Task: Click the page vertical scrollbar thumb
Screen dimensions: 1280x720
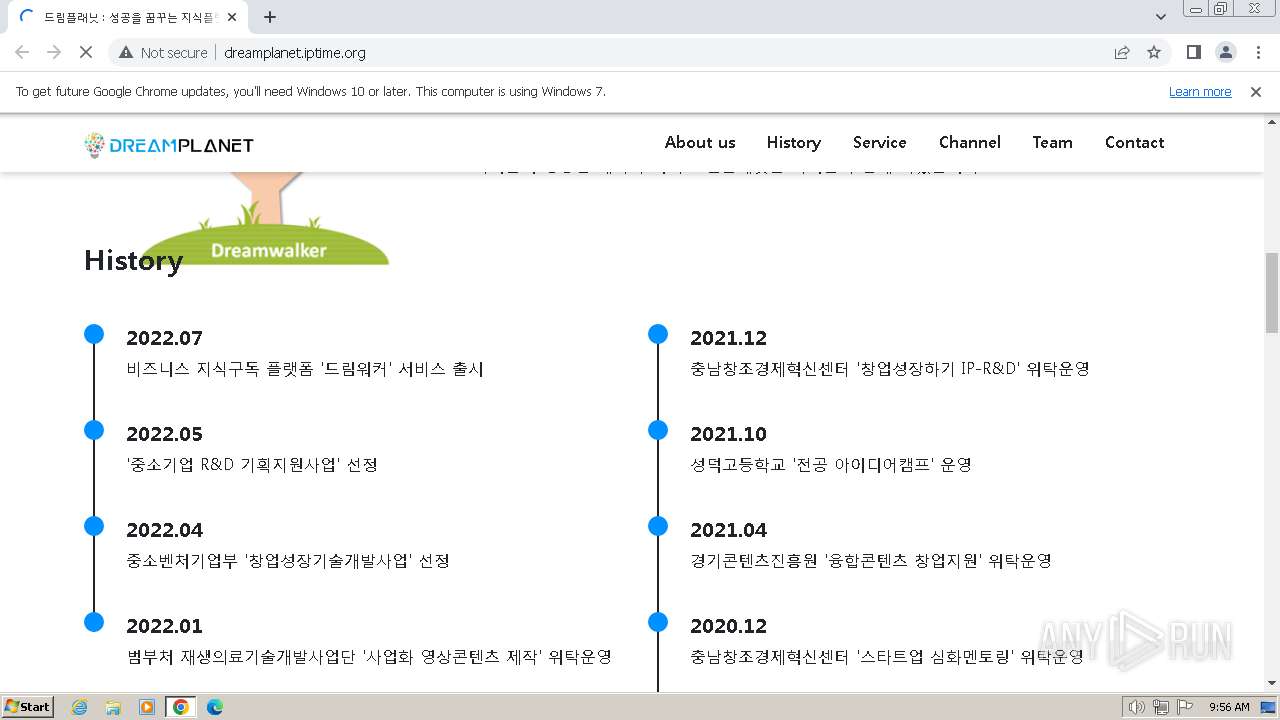Action: point(1272,292)
